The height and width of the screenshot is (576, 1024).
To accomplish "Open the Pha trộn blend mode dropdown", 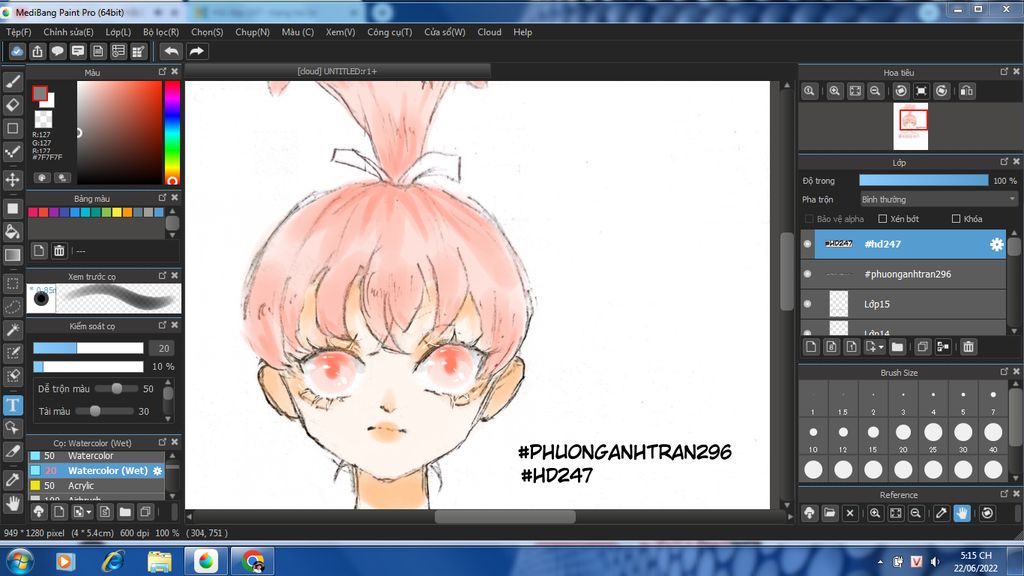I will (x=938, y=199).
